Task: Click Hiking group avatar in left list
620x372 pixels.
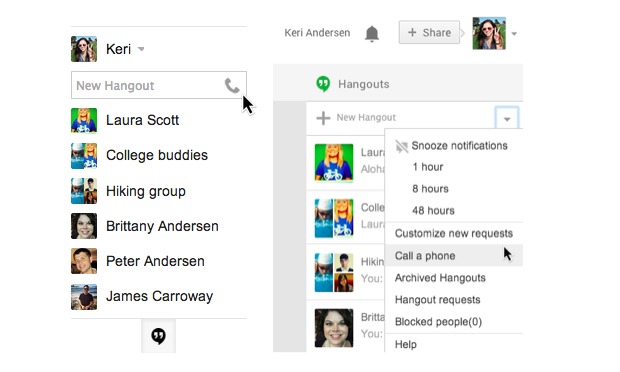Action: point(84,191)
